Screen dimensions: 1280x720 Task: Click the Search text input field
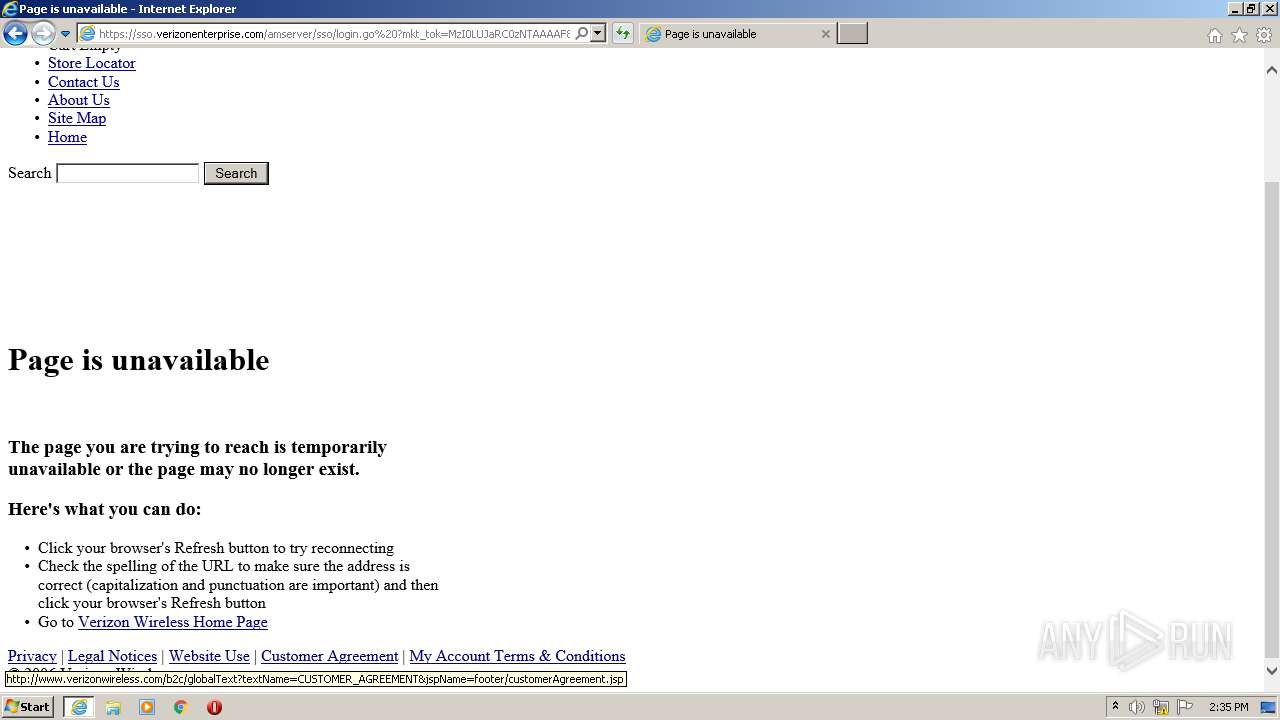pos(128,173)
